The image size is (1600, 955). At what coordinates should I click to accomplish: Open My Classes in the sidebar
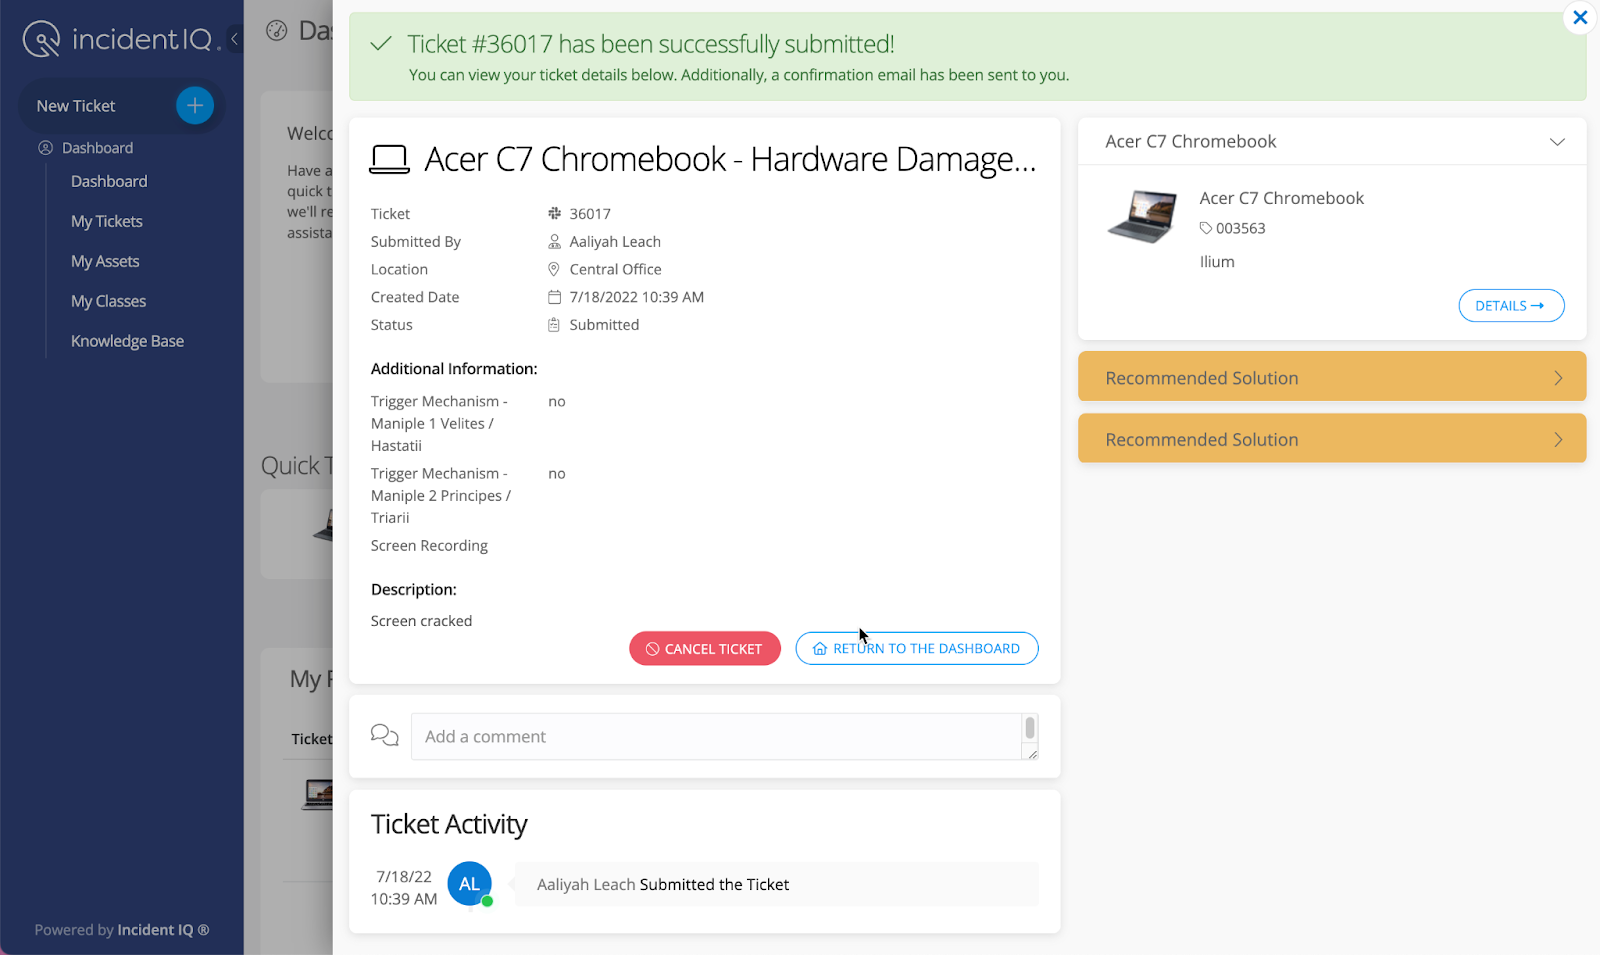tap(108, 301)
